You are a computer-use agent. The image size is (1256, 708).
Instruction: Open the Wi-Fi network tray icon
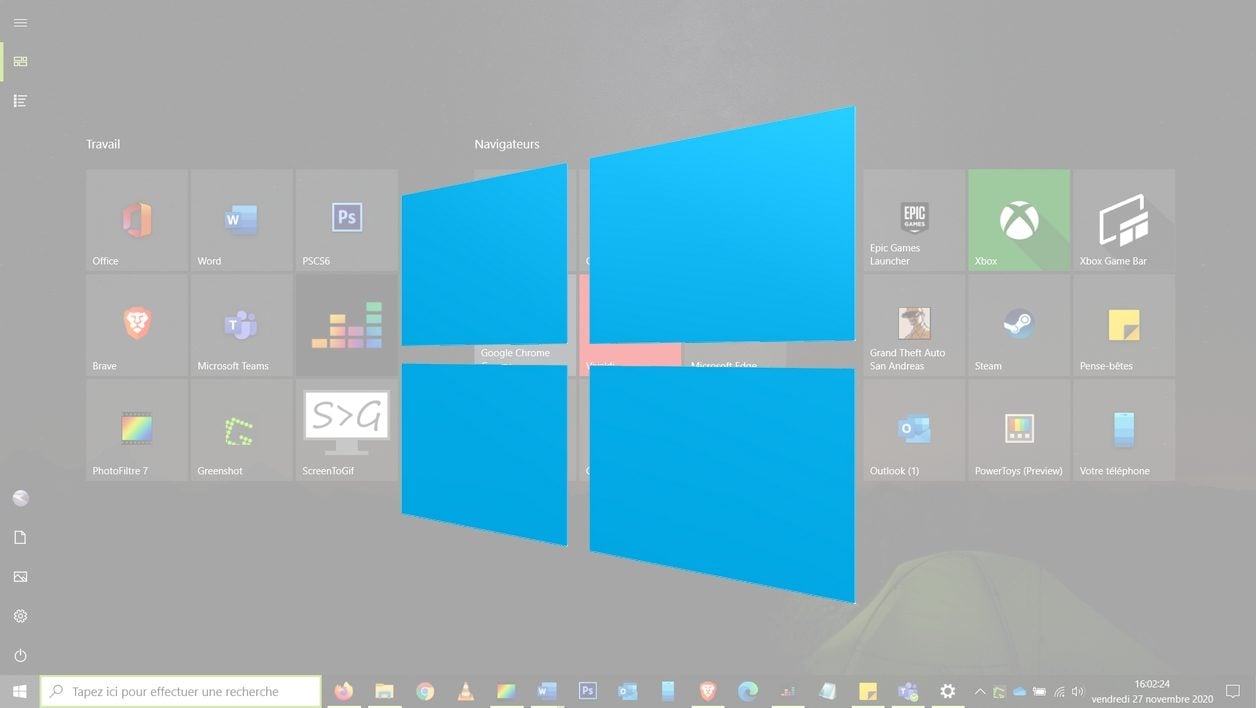1059,691
